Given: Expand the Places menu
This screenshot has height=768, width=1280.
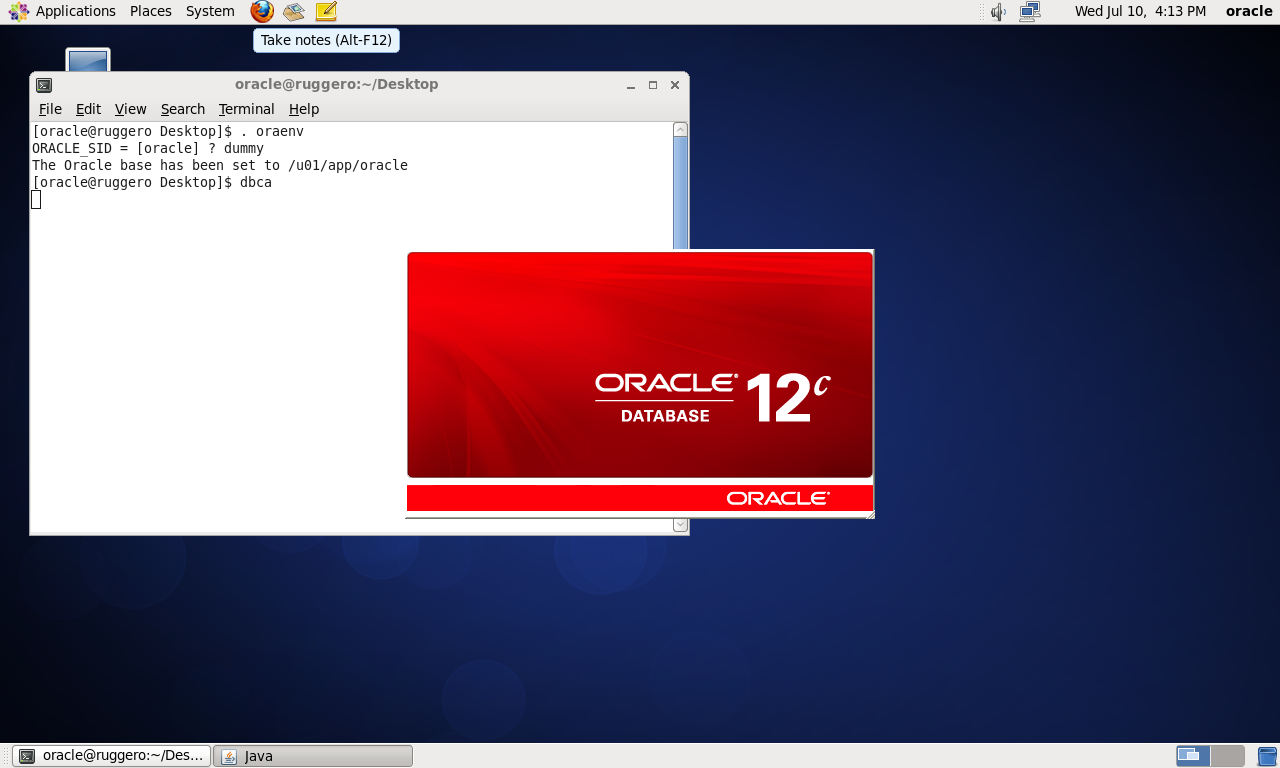Looking at the screenshot, I should [x=151, y=11].
